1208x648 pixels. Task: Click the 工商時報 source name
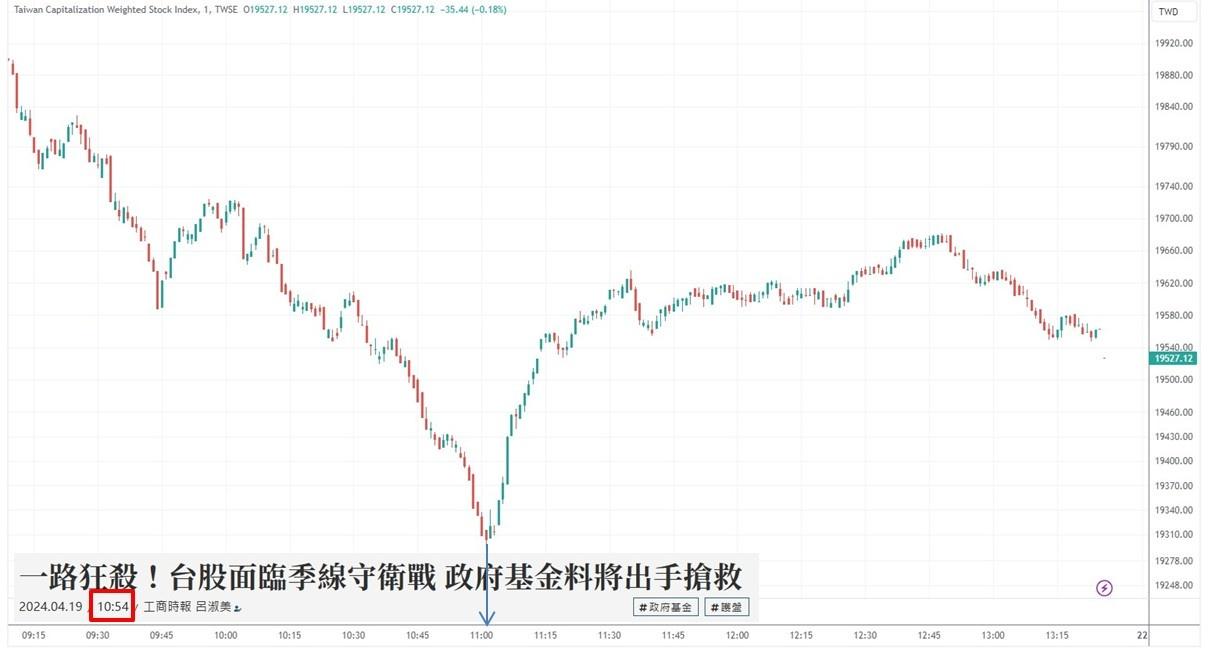coord(167,607)
